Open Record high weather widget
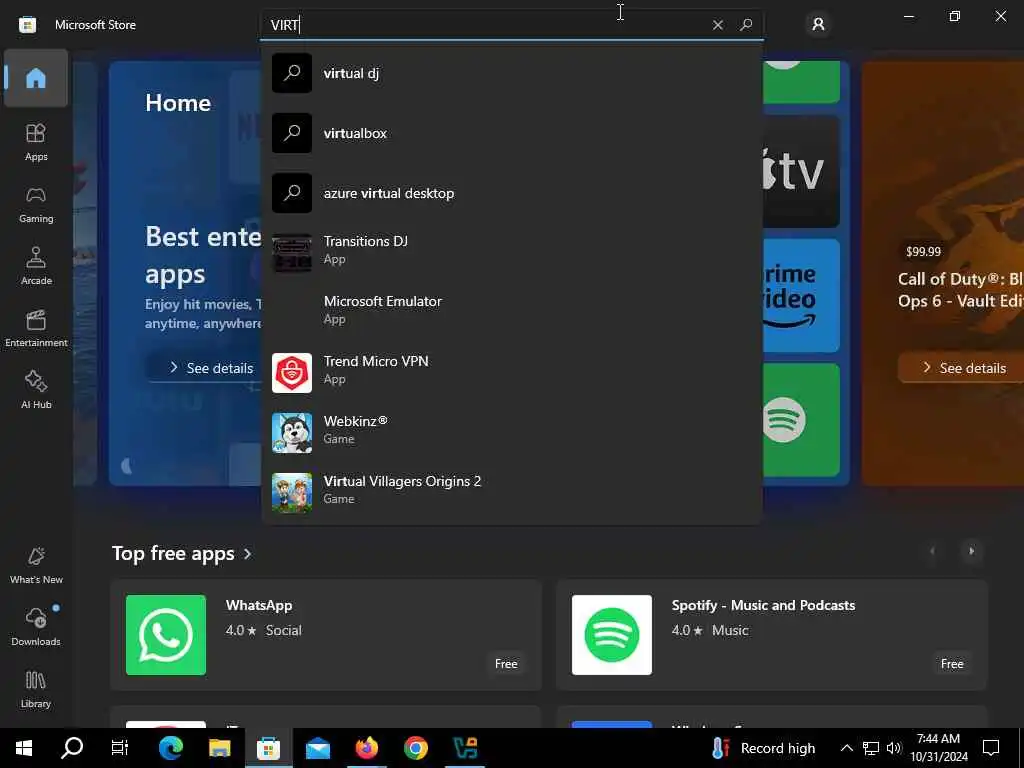The width and height of the screenshot is (1024, 768). (764, 748)
